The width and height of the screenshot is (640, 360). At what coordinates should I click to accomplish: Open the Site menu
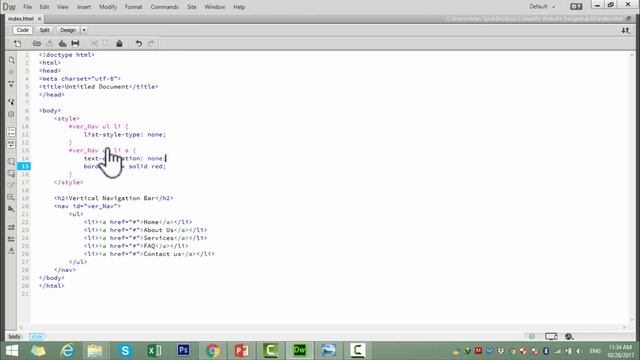(x=191, y=7)
